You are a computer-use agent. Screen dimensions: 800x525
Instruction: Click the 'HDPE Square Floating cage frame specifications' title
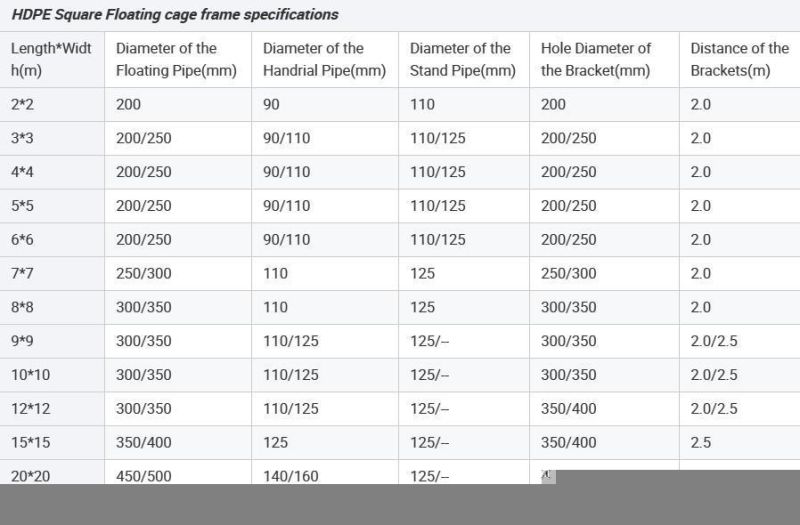pos(175,15)
